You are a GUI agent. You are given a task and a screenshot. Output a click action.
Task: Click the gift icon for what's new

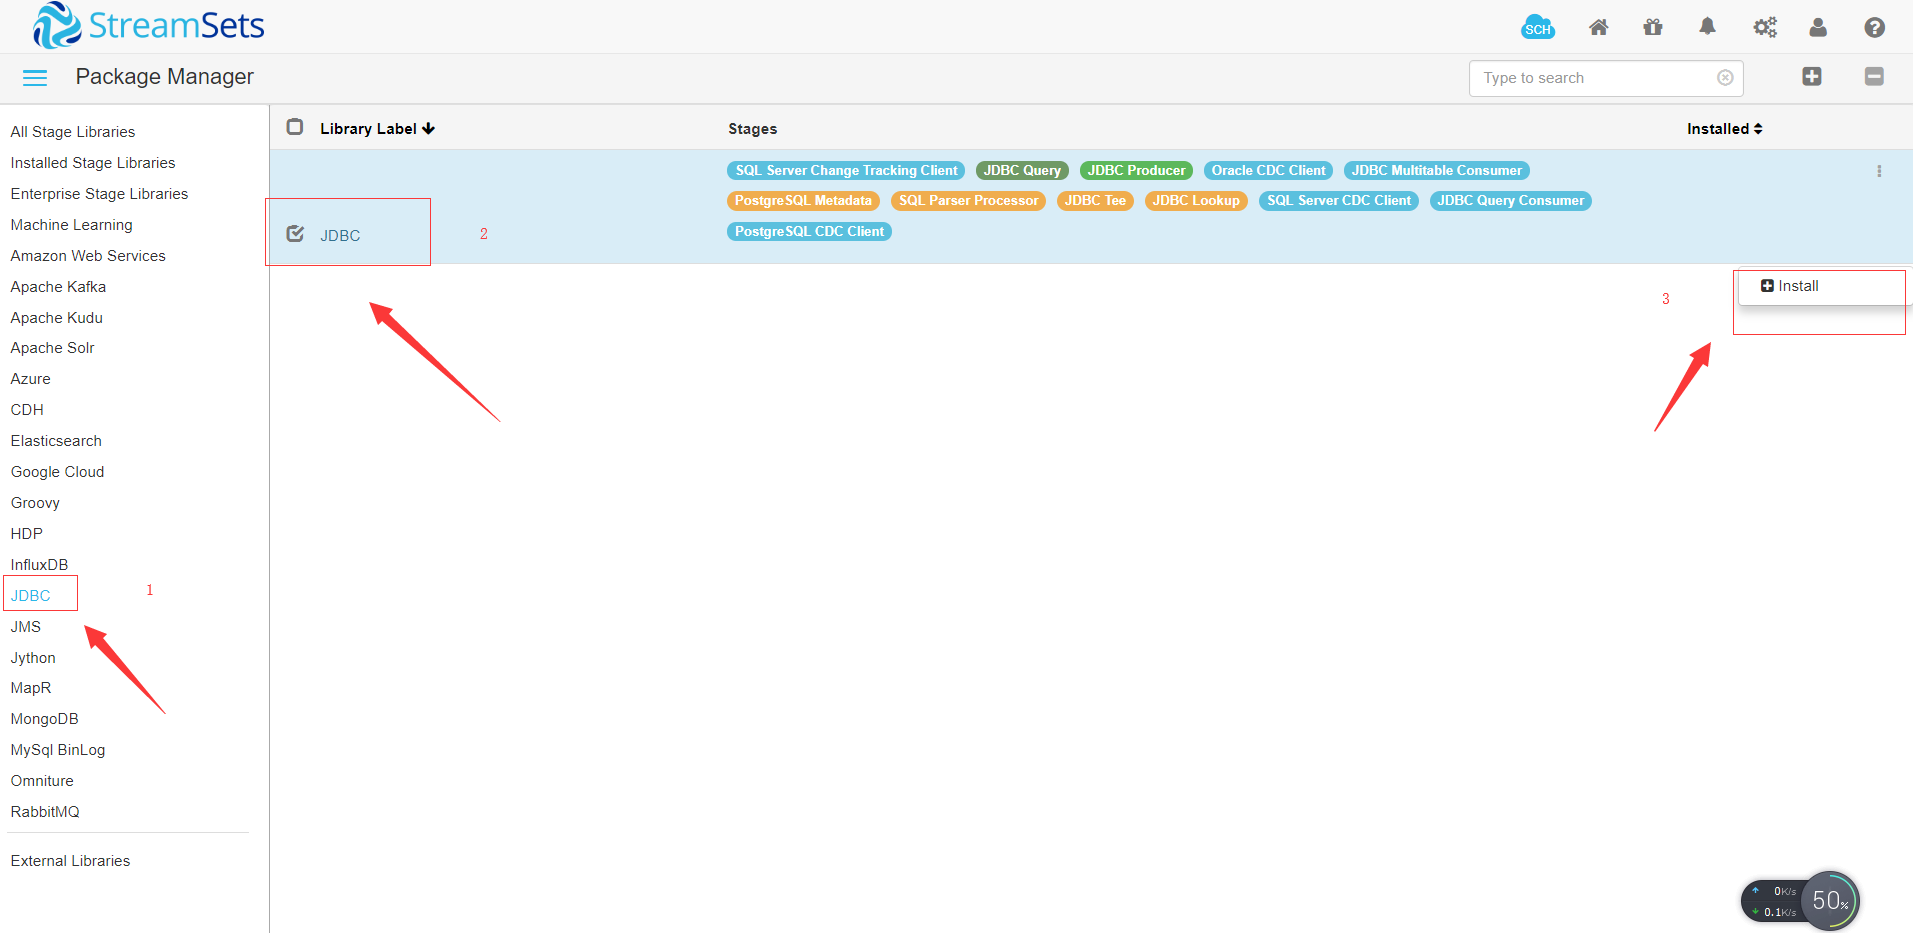[1652, 27]
